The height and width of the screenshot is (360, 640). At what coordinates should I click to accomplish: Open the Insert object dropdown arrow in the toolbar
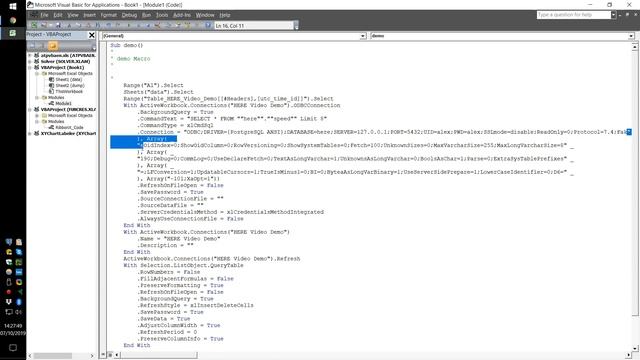coord(51,25)
